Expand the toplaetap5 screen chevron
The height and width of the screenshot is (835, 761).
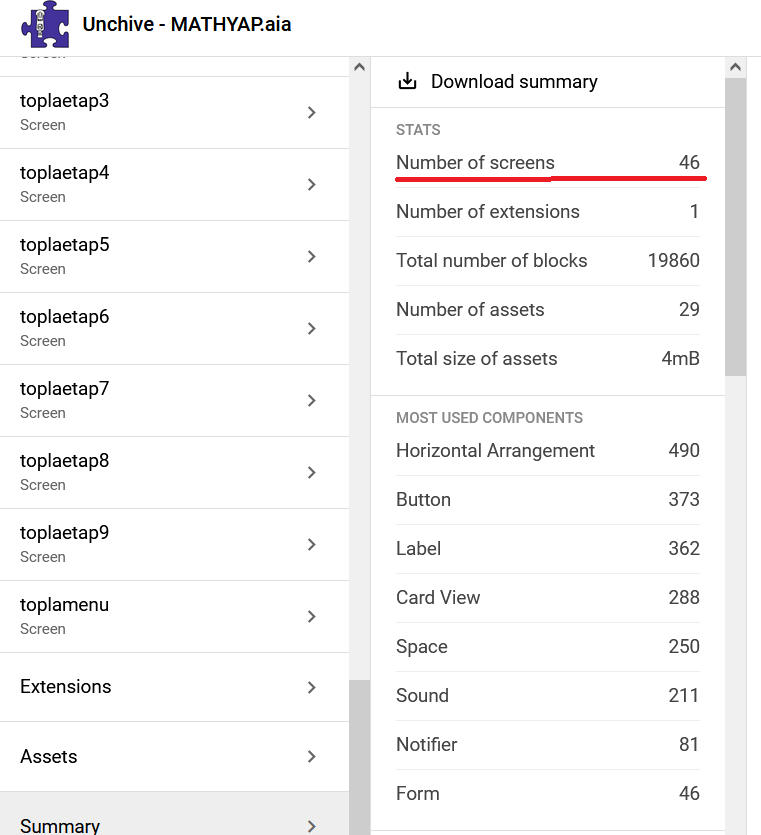pyautogui.click(x=312, y=256)
